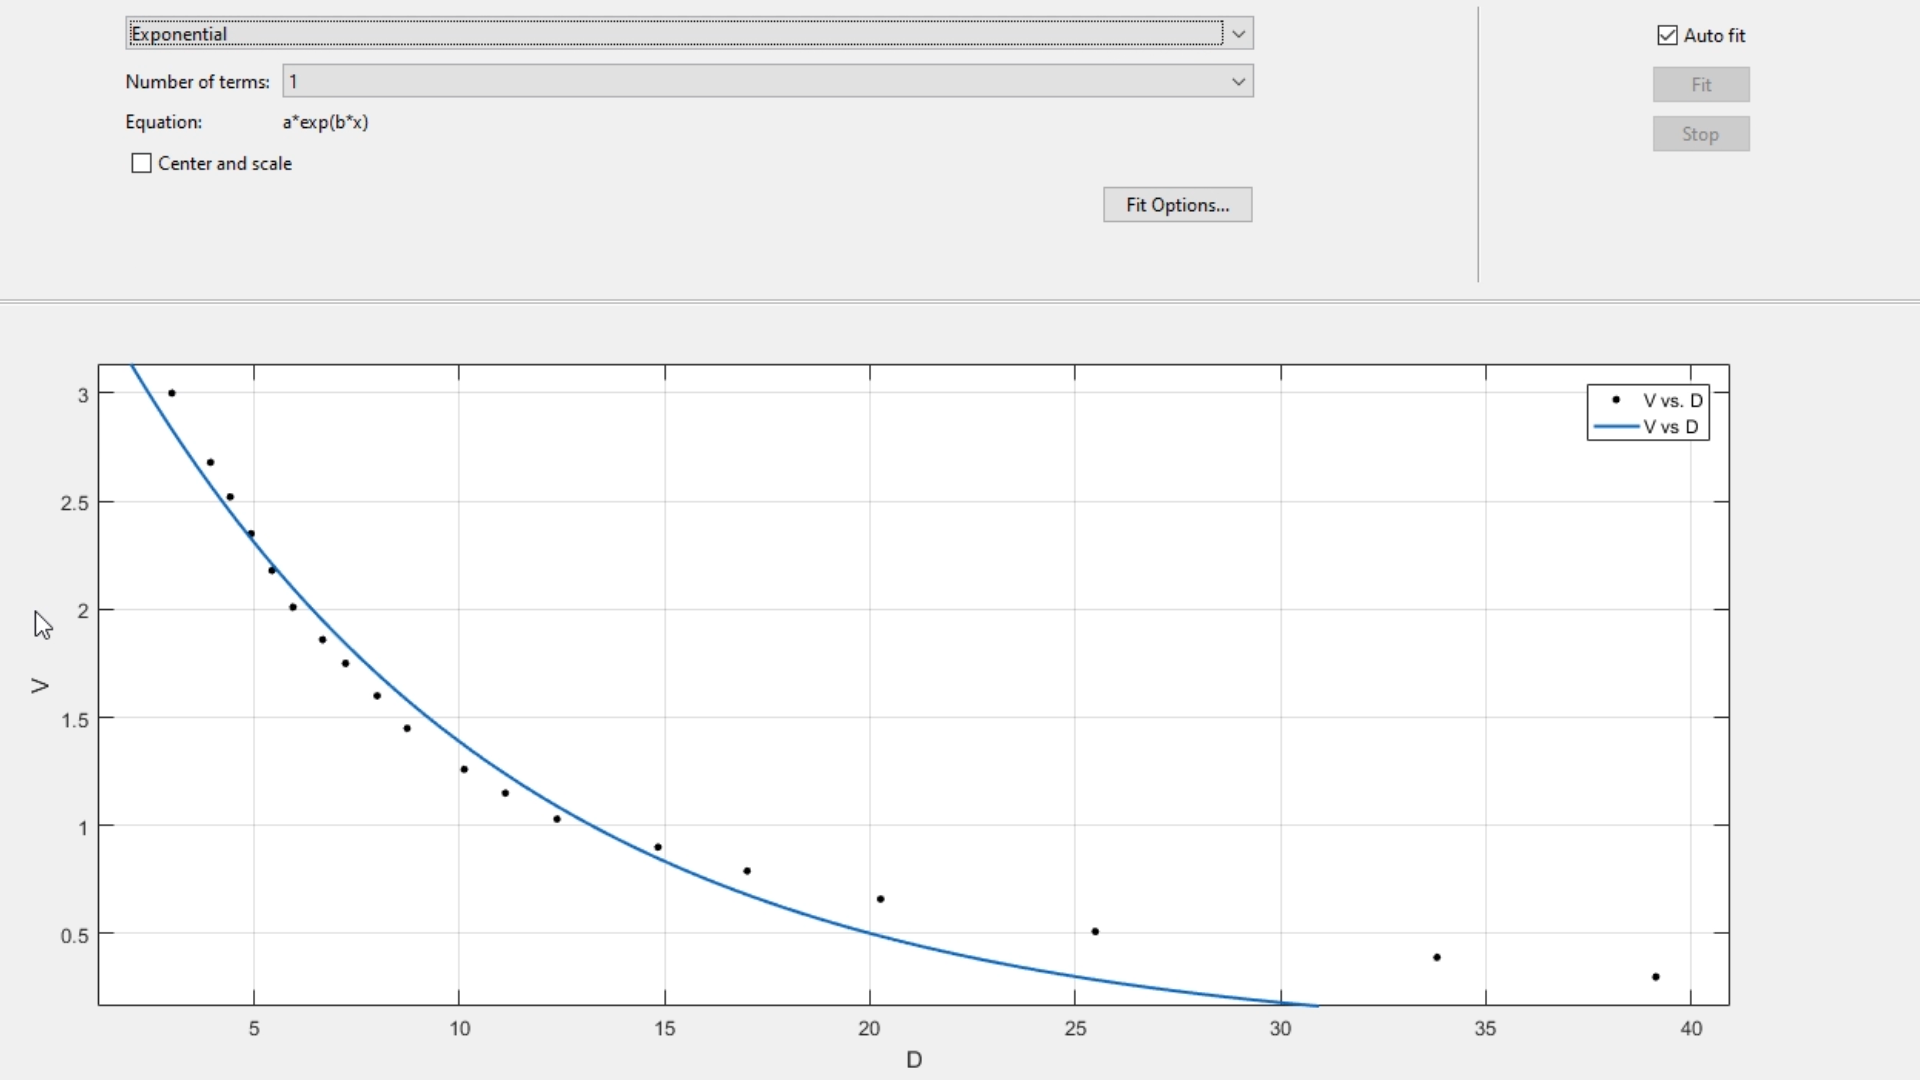
Task: Select the 'V vs D' fitted line legend entry
Action: [1670, 426]
